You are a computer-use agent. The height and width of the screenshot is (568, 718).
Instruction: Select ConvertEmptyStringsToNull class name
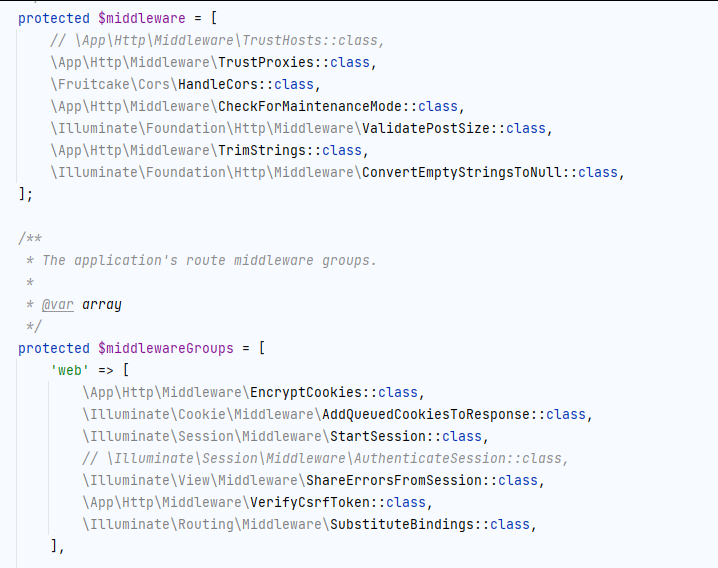(462, 172)
